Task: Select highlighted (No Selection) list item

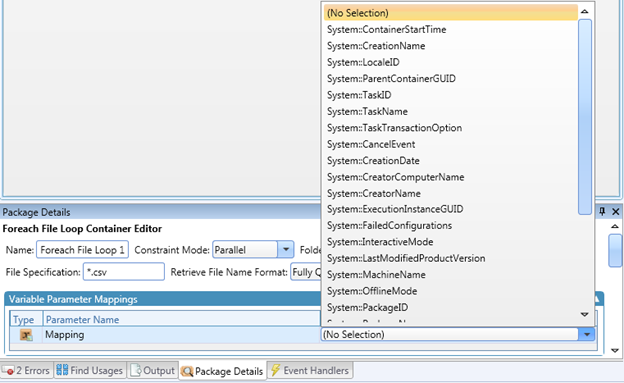Action: click(450, 13)
